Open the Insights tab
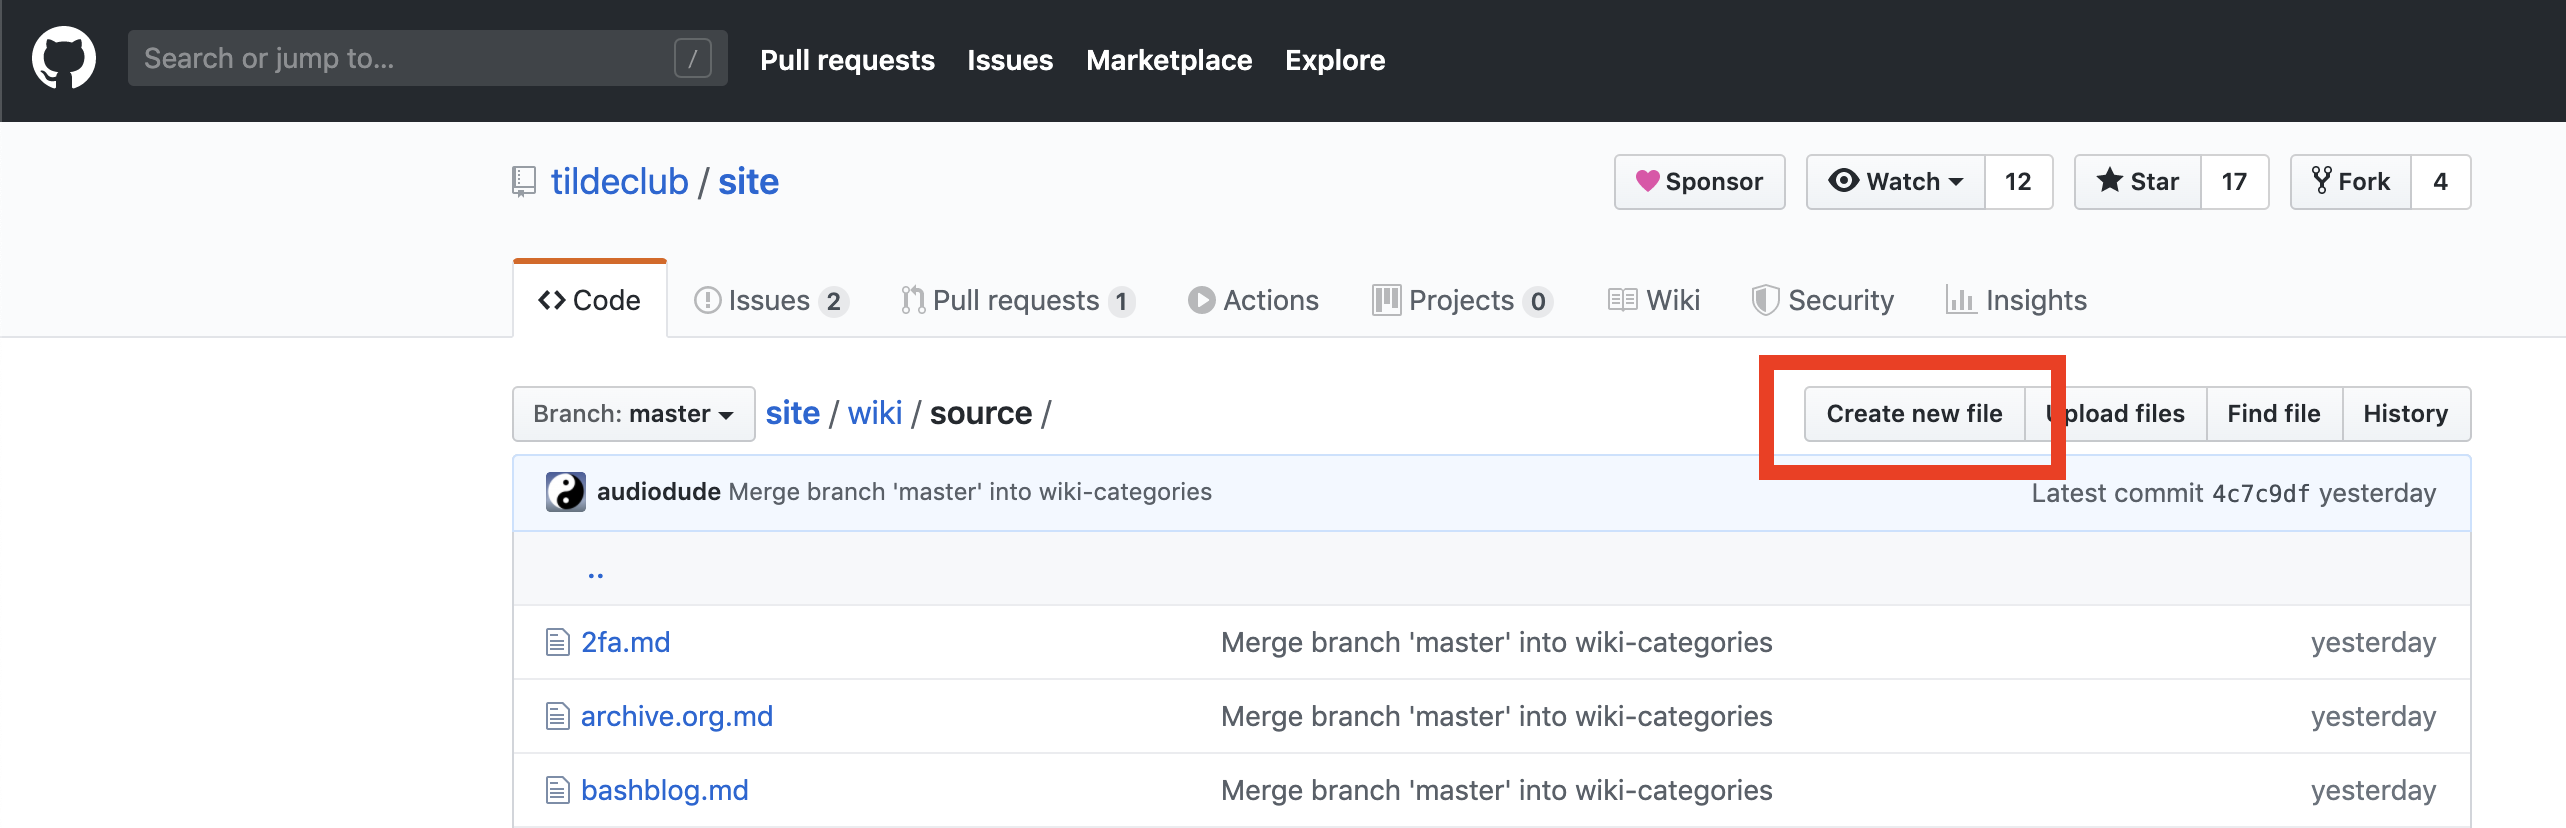The height and width of the screenshot is (828, 2566). [2016, 300]
